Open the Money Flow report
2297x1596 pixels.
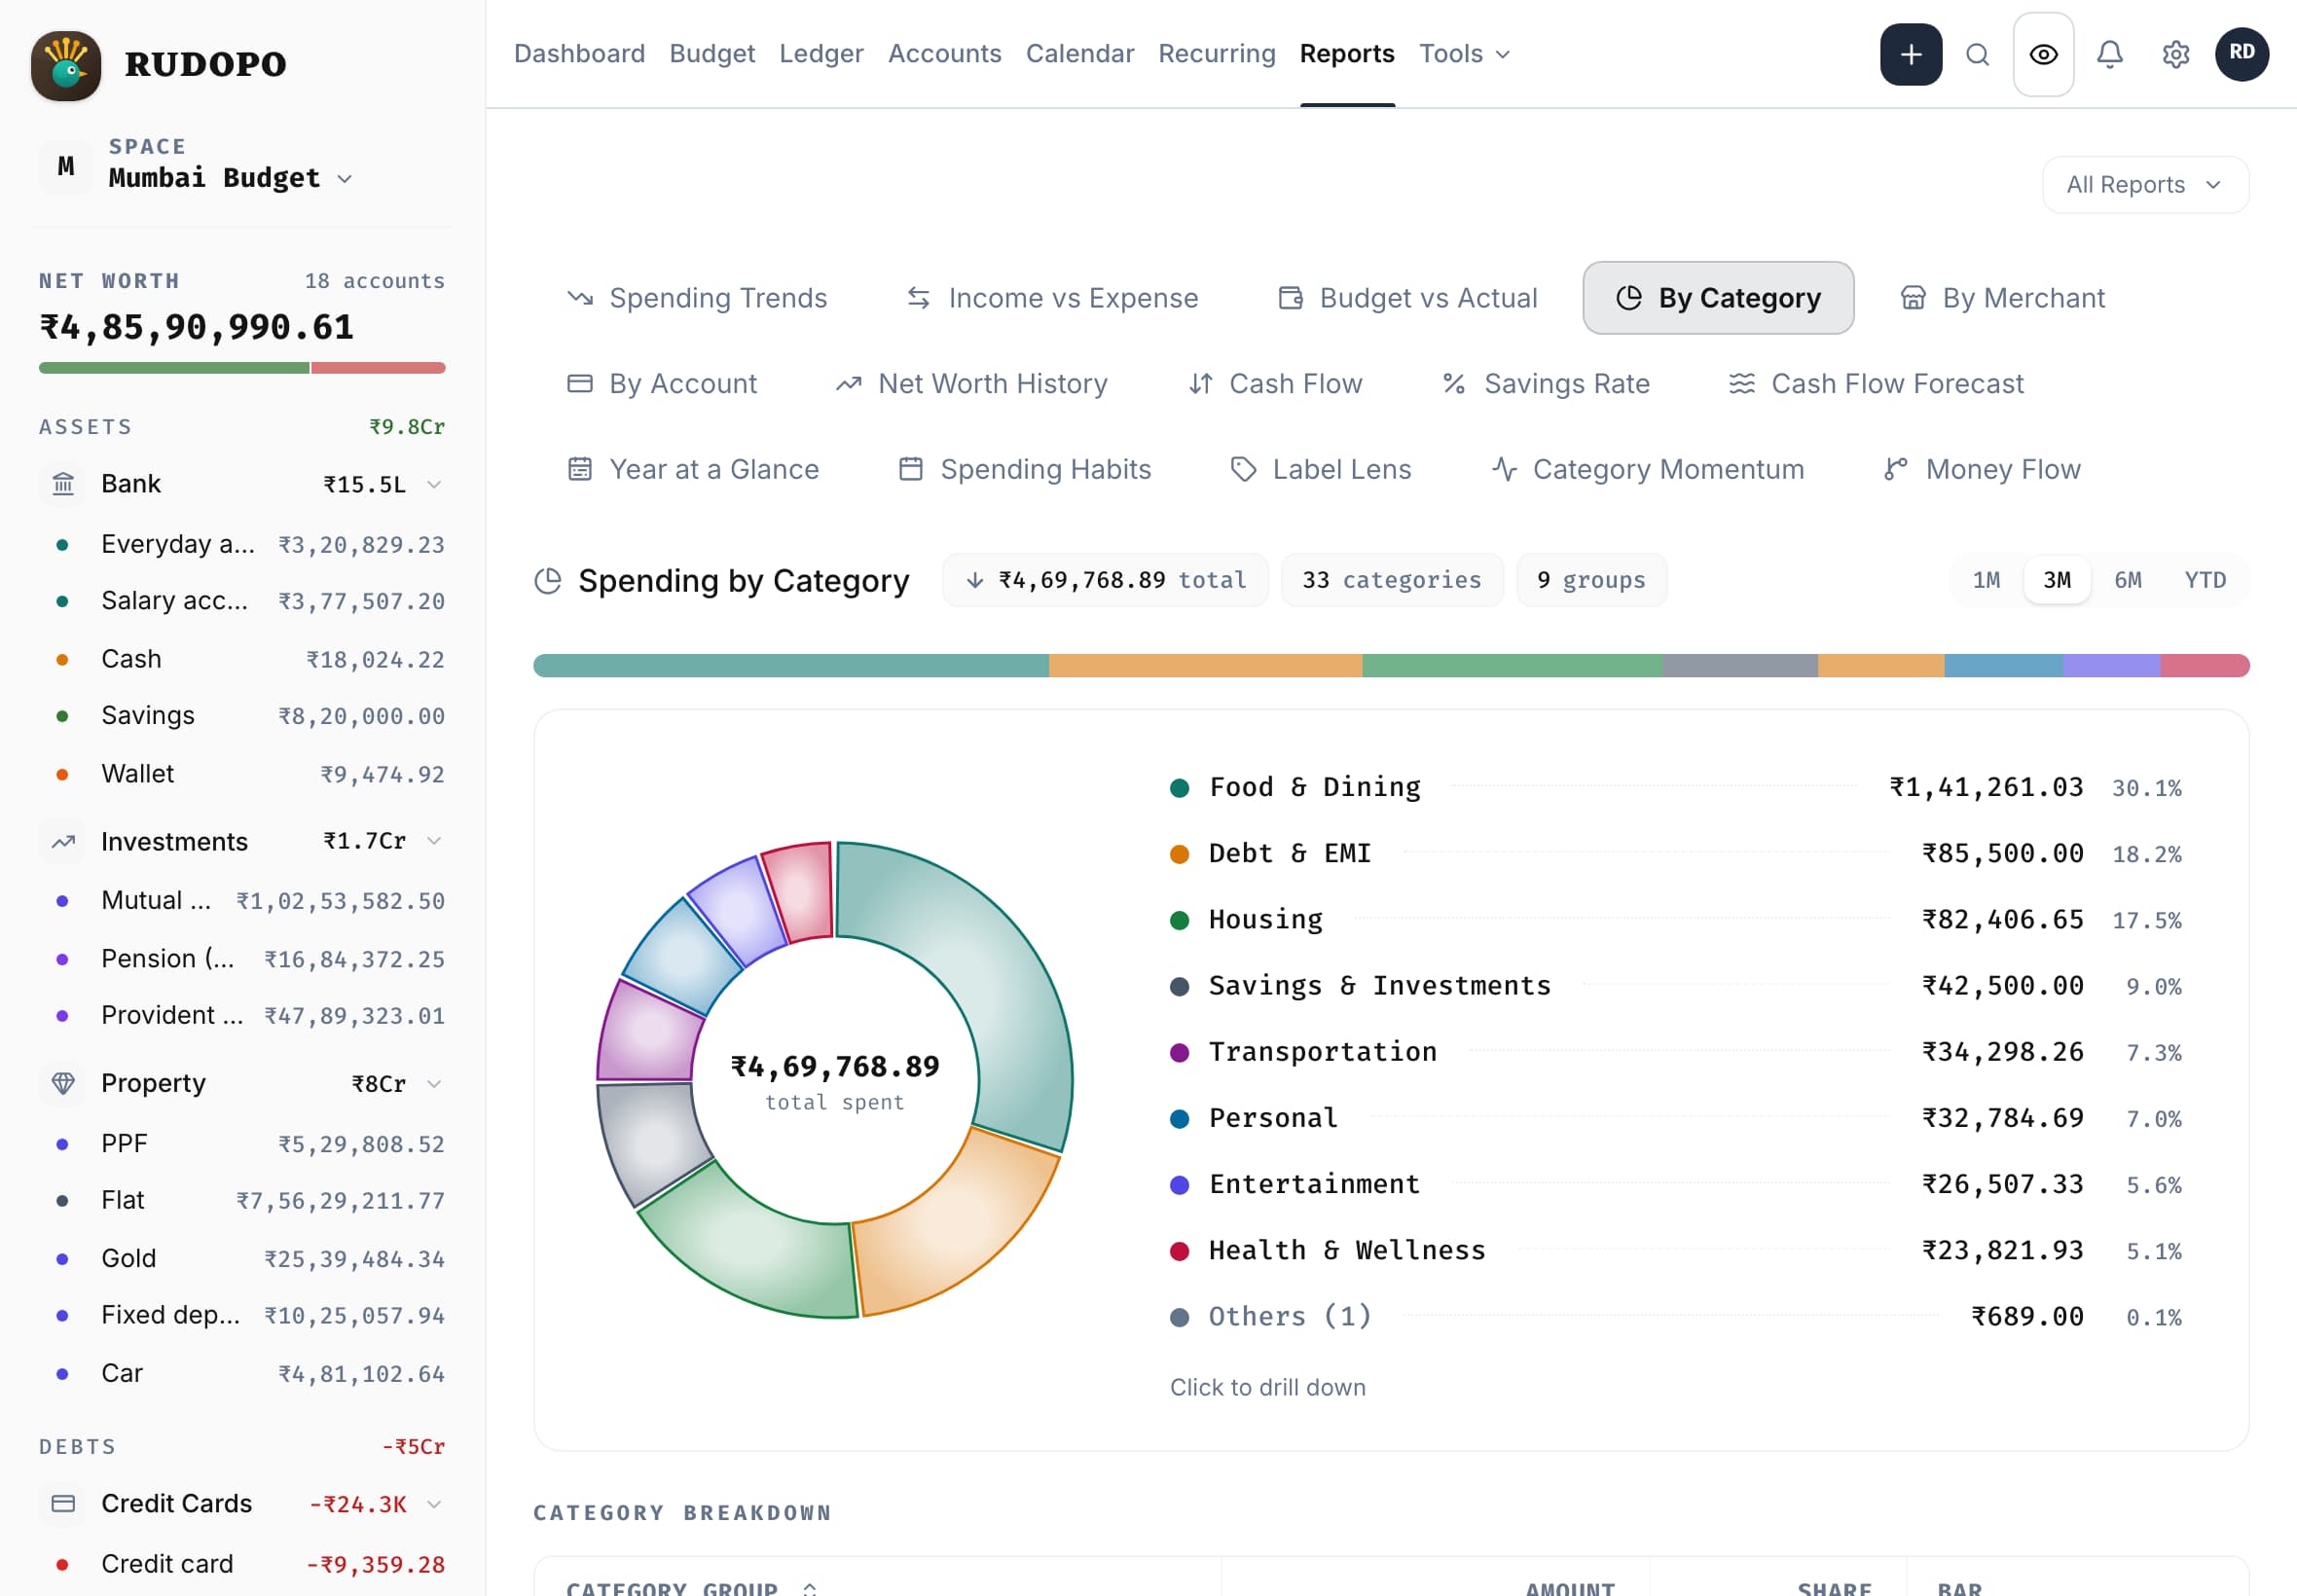[x=1982, y=469]
